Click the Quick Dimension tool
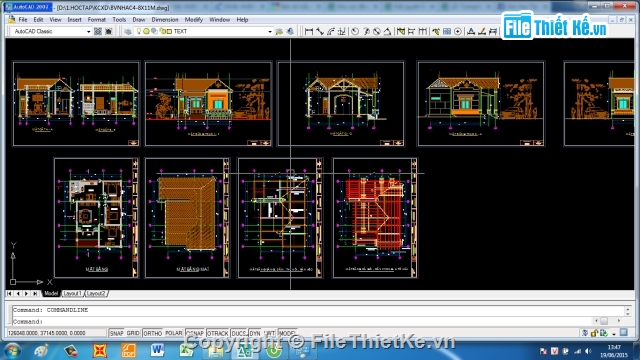 pos(401,31)
